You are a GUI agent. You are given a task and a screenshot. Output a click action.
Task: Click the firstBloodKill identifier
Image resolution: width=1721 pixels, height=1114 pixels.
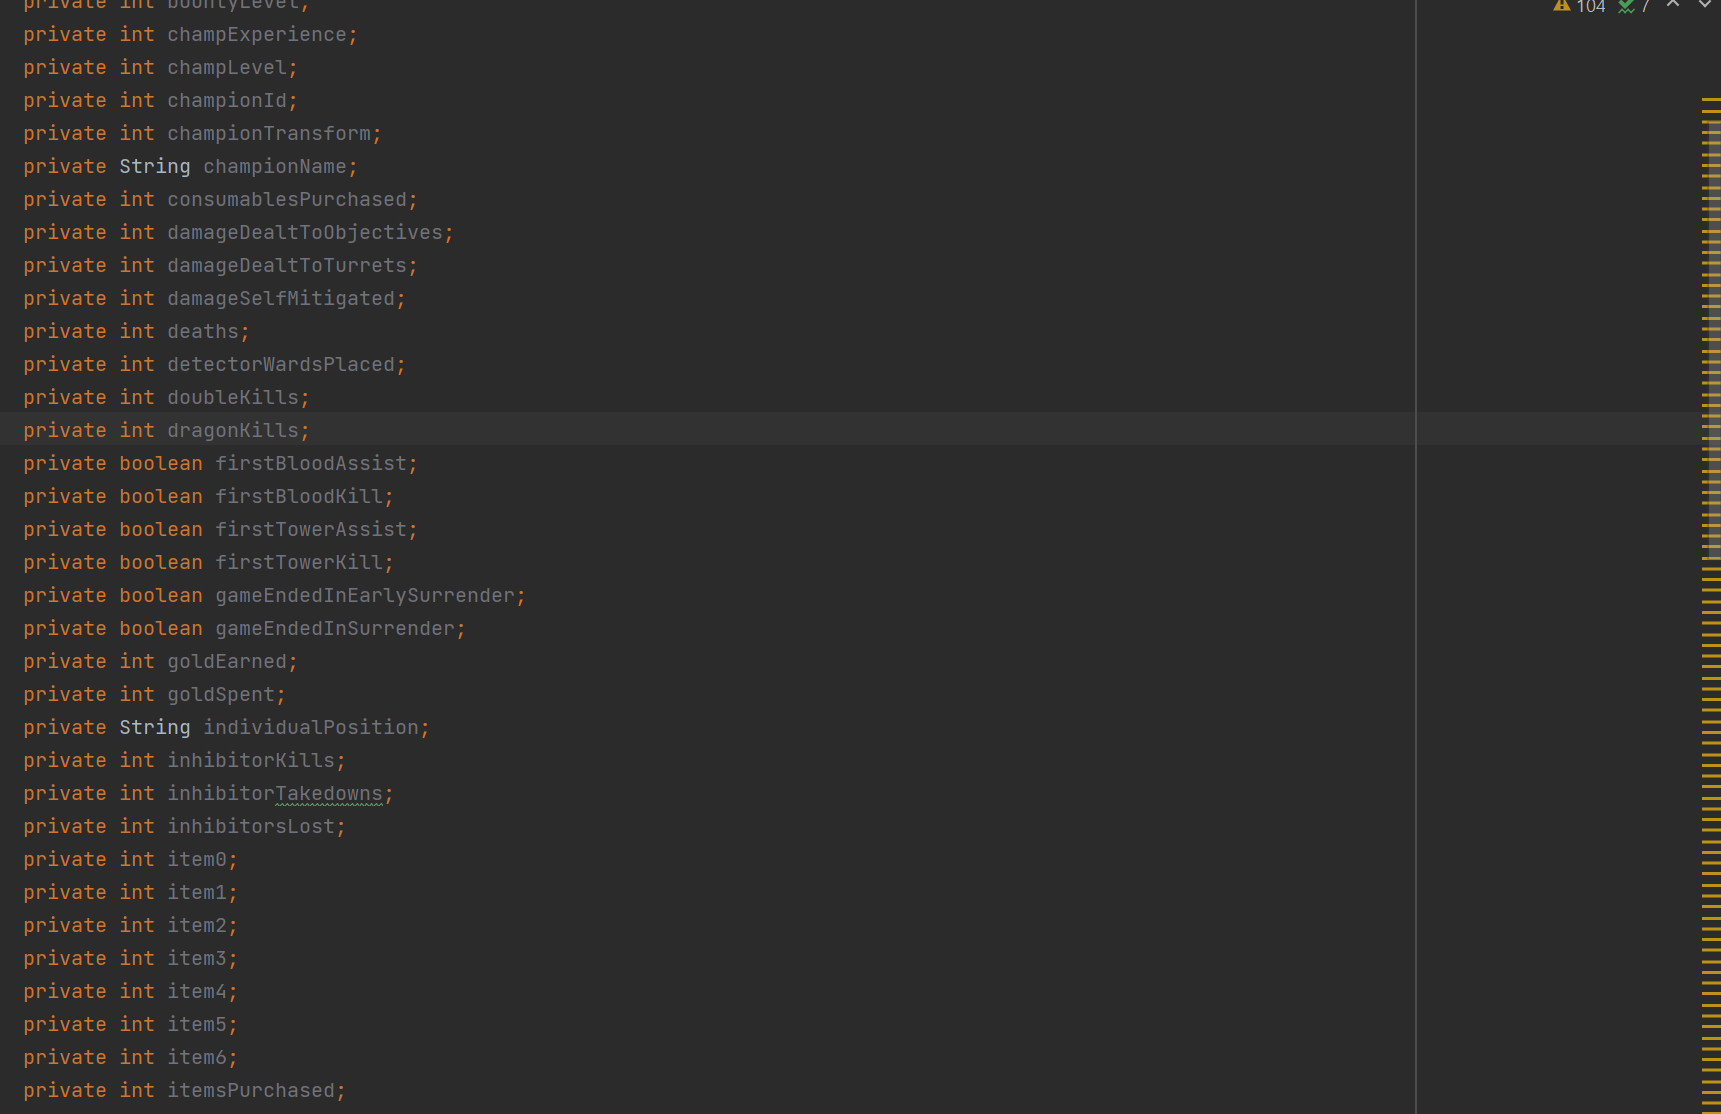(299, 497)
